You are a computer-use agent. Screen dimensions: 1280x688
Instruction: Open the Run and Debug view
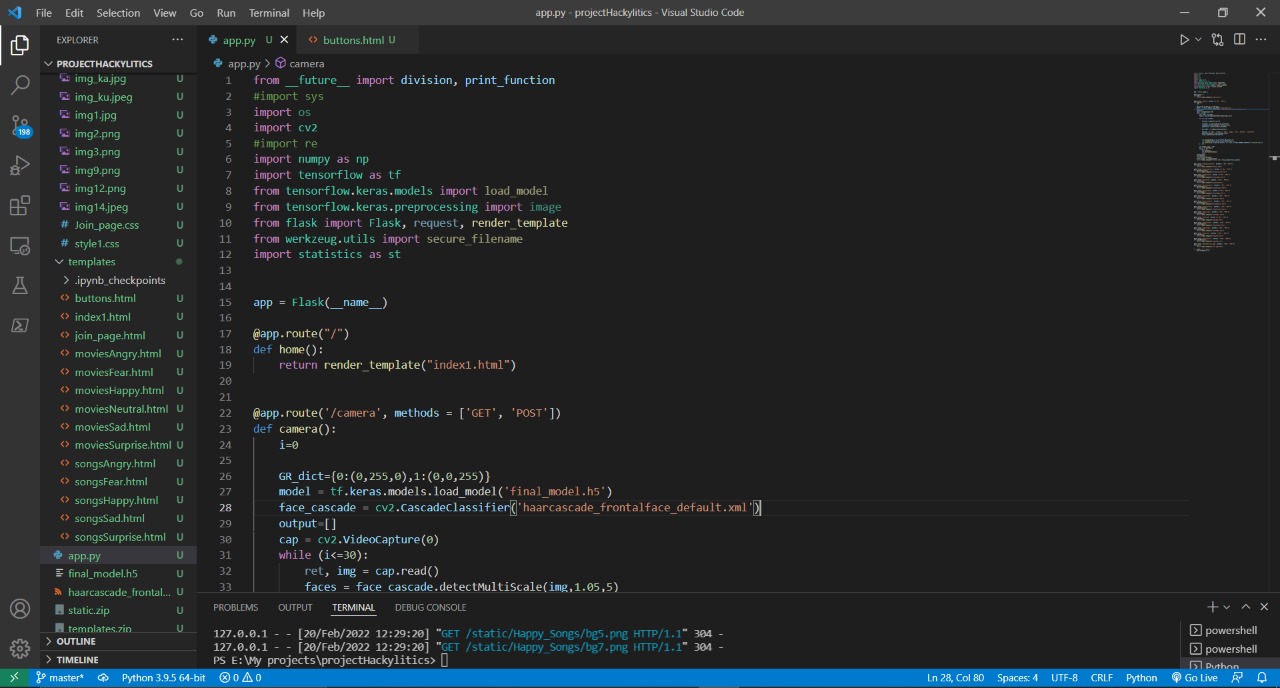point(20,166)
